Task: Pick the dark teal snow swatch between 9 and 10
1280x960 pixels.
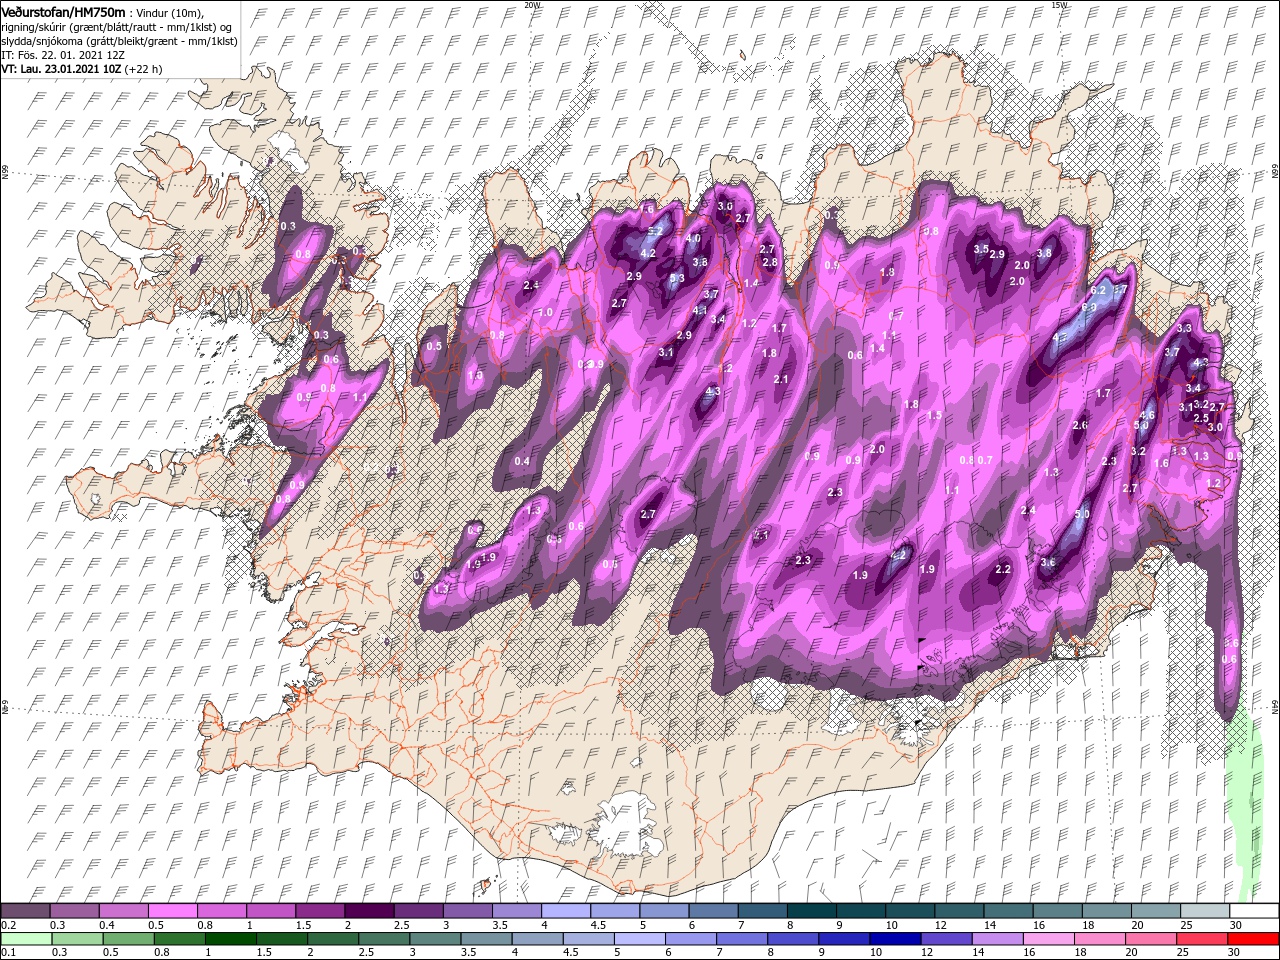Action: (860, 911)
